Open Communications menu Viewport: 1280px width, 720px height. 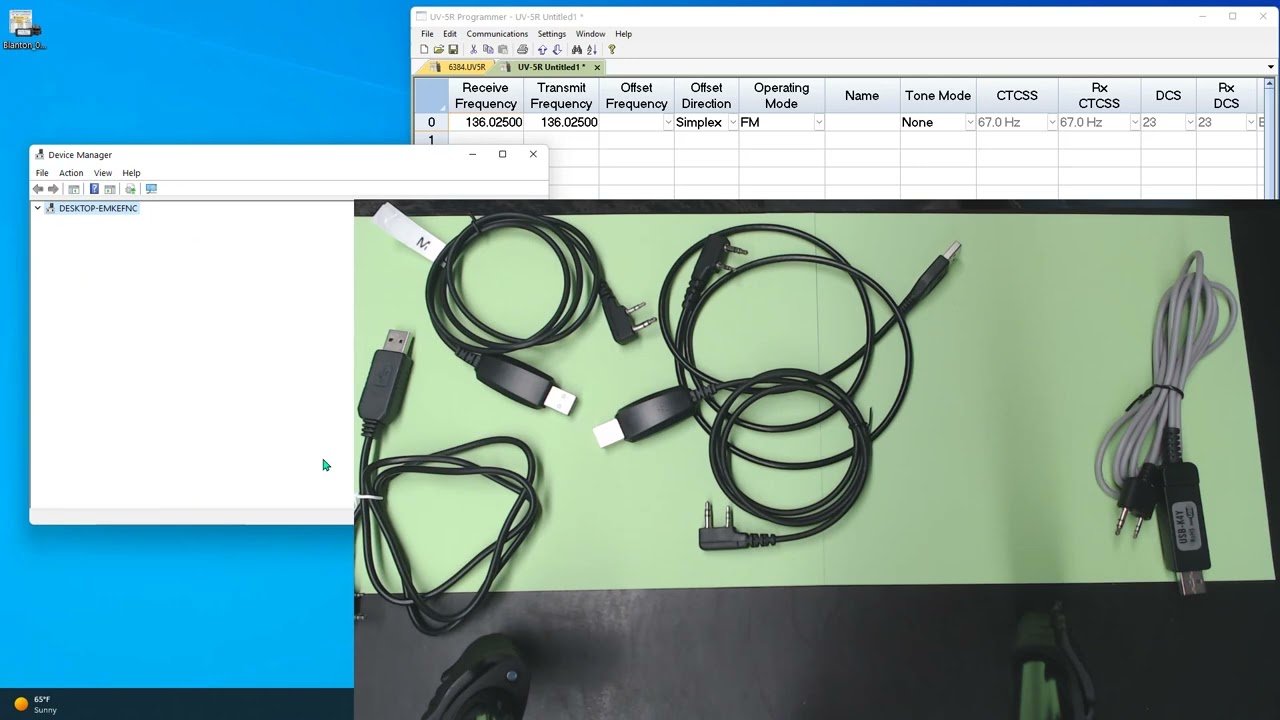tap(497, 34)
